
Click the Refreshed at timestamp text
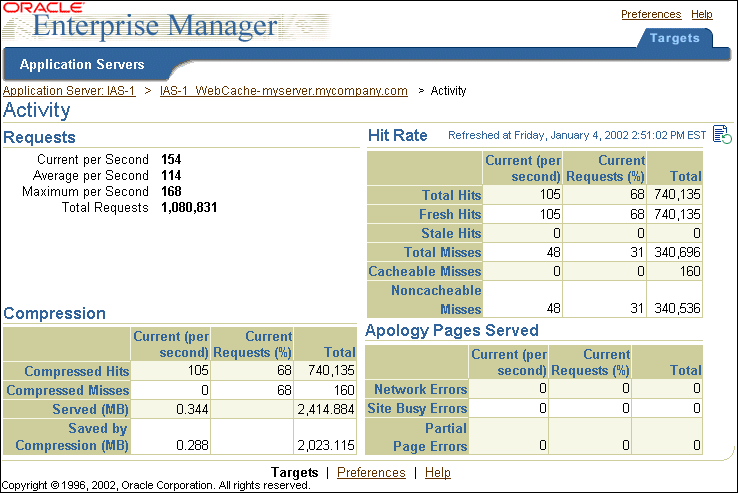tap(577, 136)
